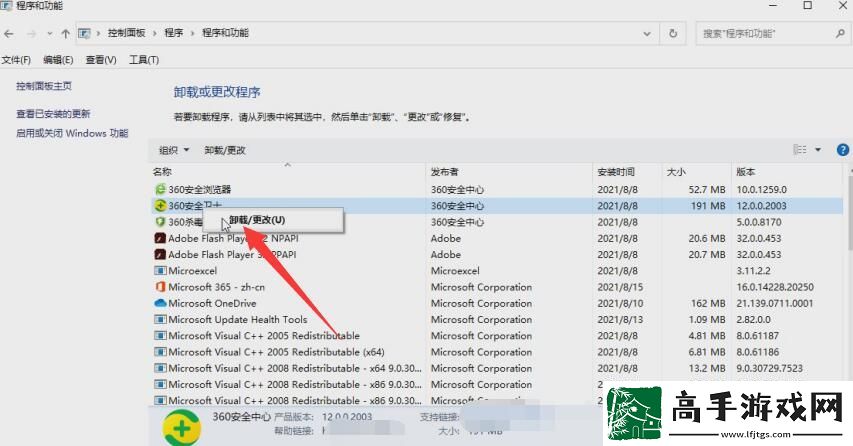
Task: Click the 360安全卫士 row icon
Action: (x=160, y=206)
